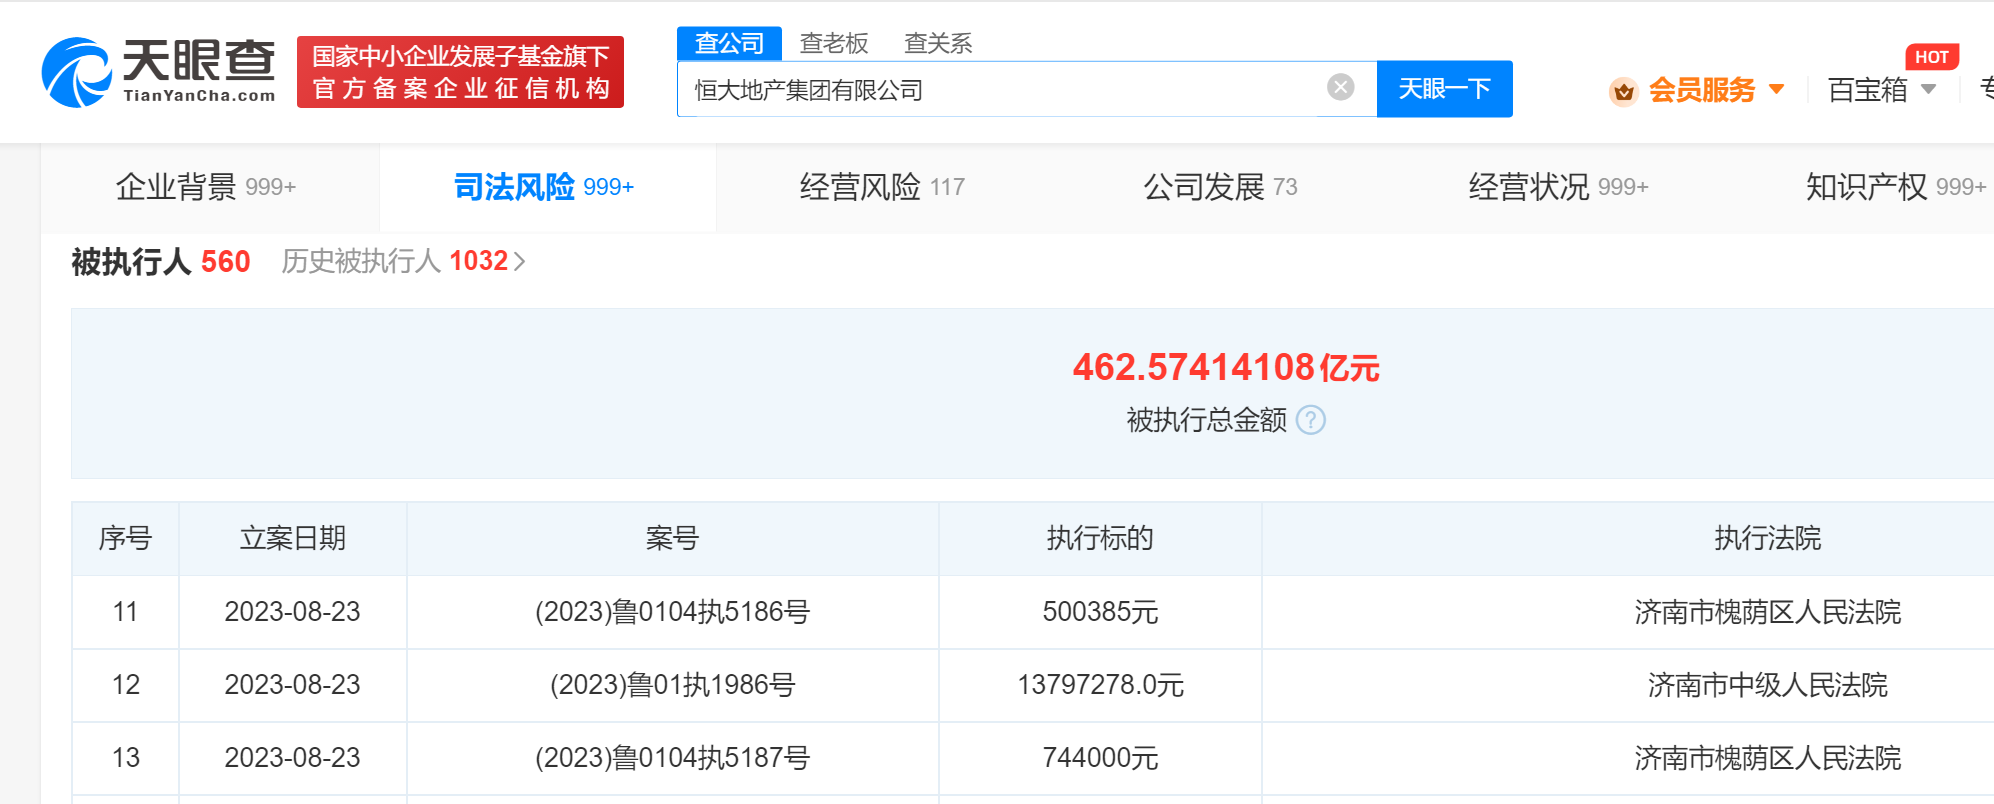The height and width of the screenshot is (804, 1994).
Task: Open the 经营风险 tab
Action: [882, 187]
